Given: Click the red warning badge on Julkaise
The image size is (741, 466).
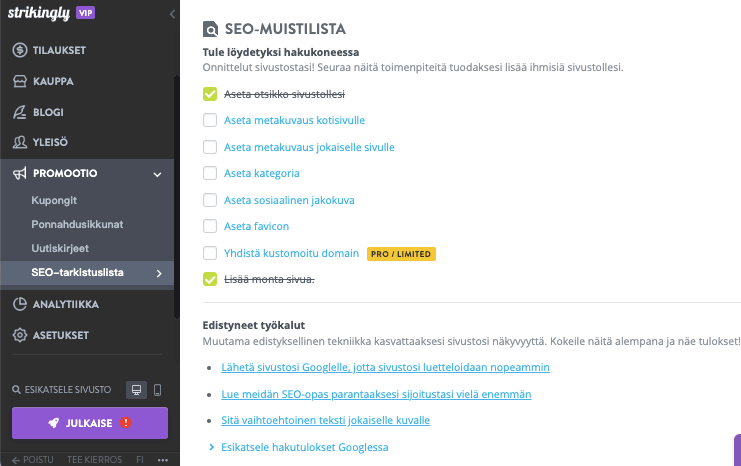Looking at the screenshot, I should click(x=126, y=423).
